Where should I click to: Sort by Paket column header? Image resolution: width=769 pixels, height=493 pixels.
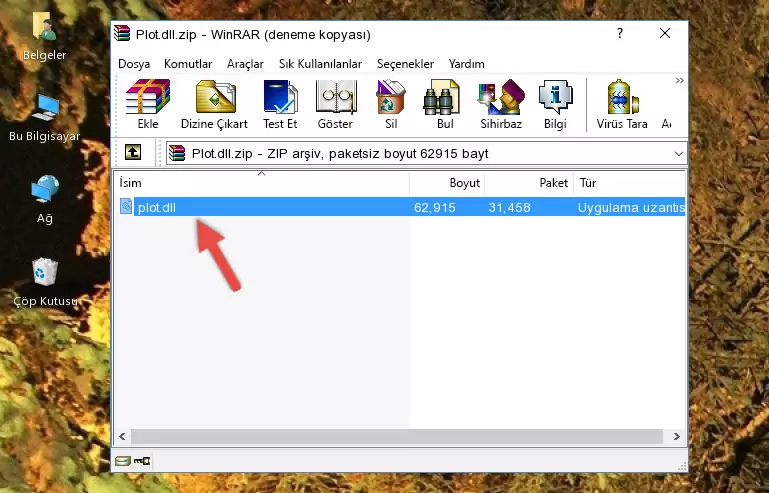pyautogui.click(x=529, y=182)
